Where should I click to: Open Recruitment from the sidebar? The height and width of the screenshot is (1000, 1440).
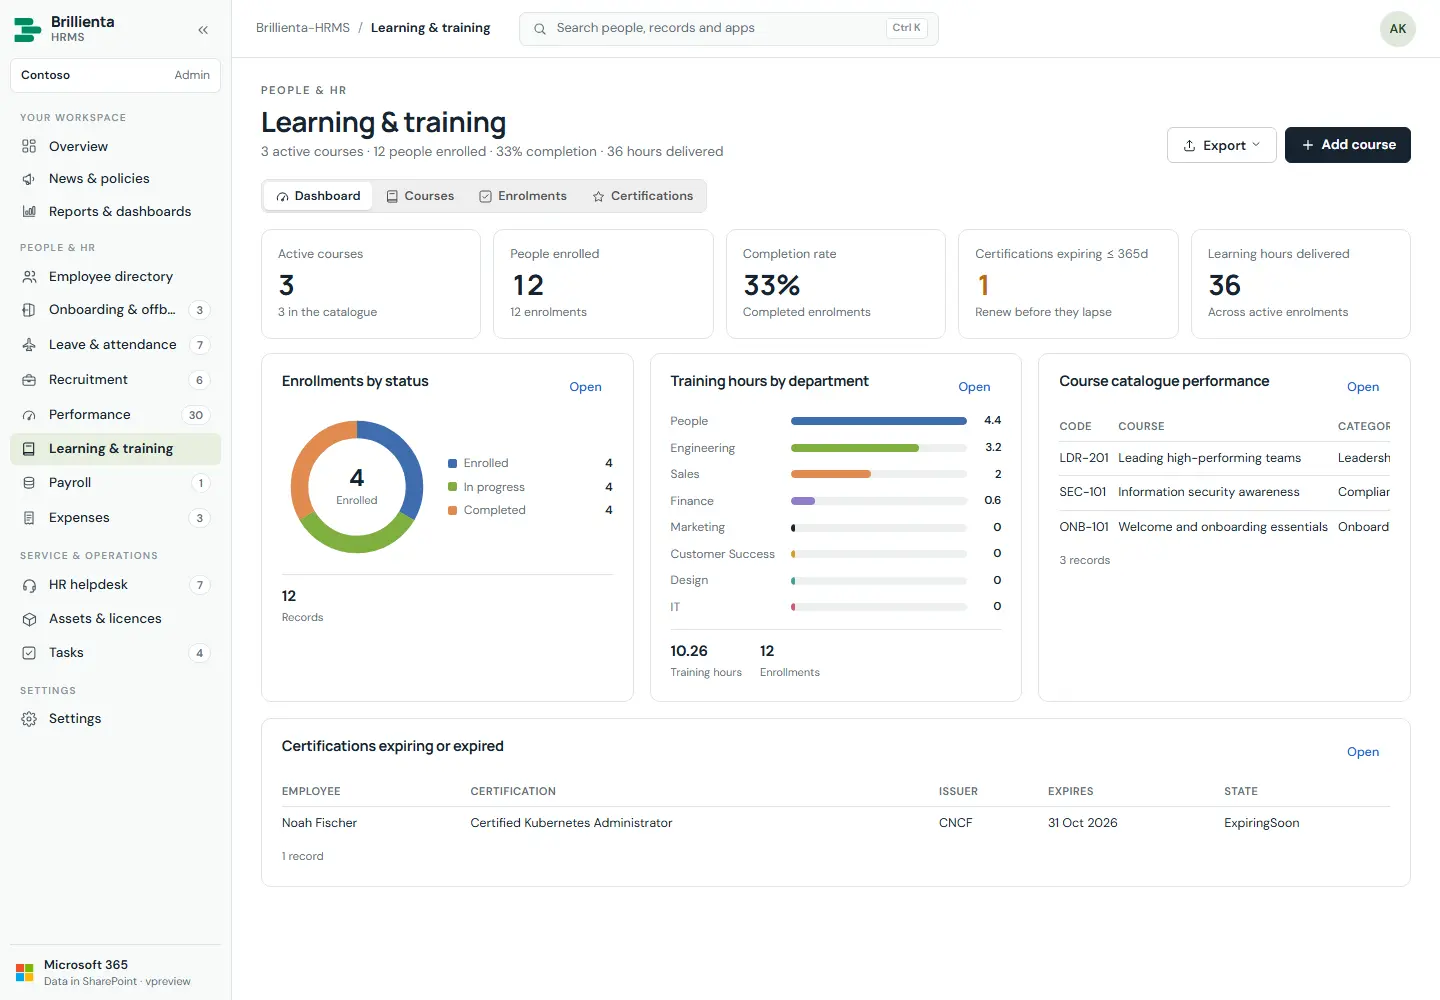[115, 380]
